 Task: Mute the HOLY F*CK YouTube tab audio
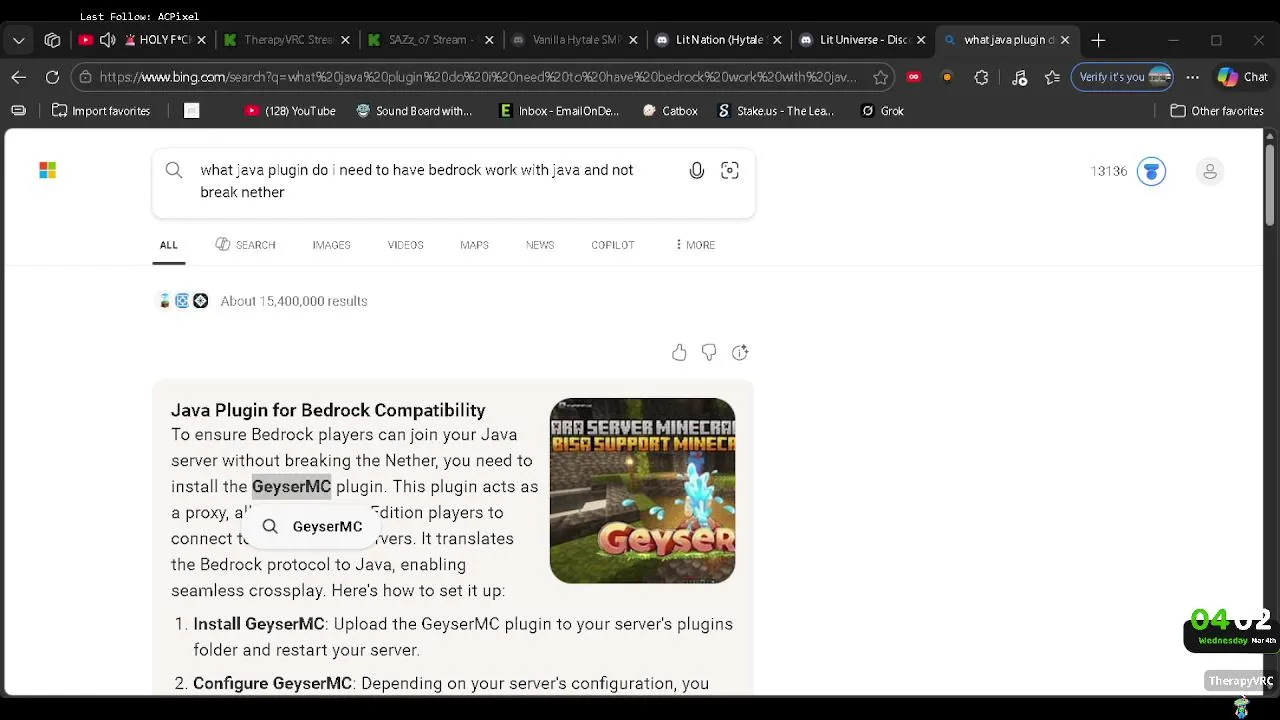click(x=108, y=40)
